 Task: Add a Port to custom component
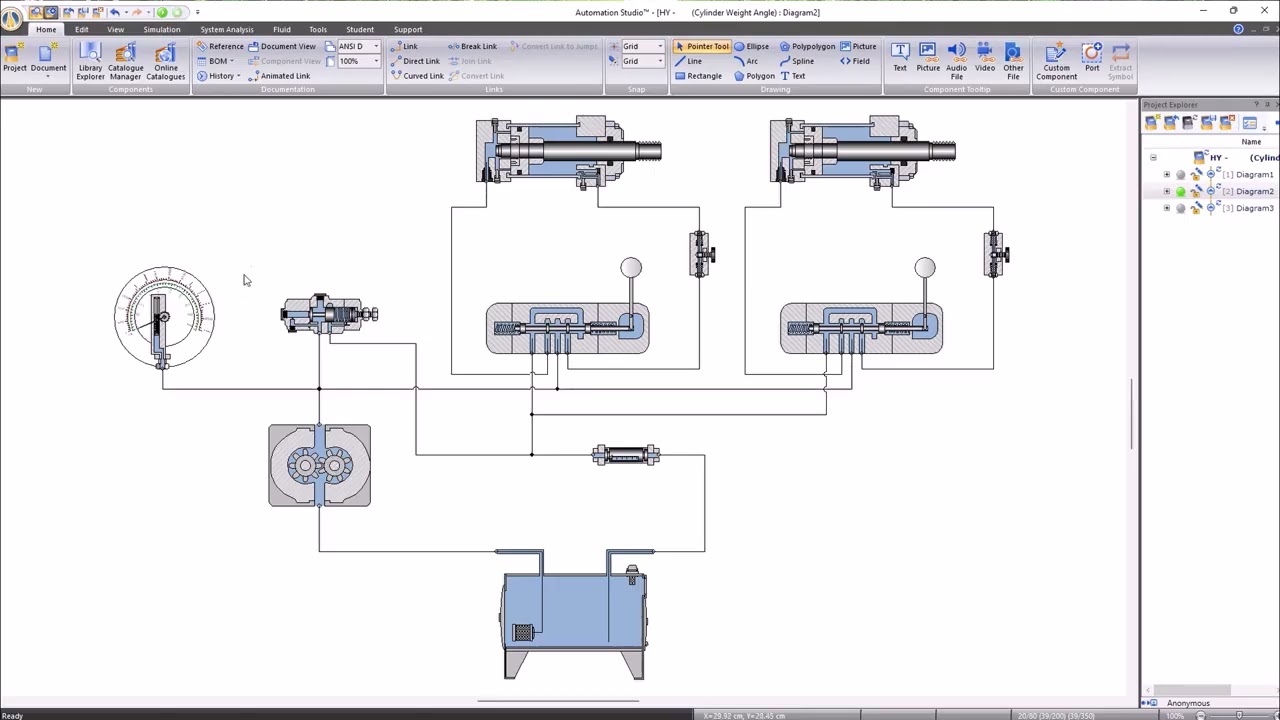pos(1092,58)
